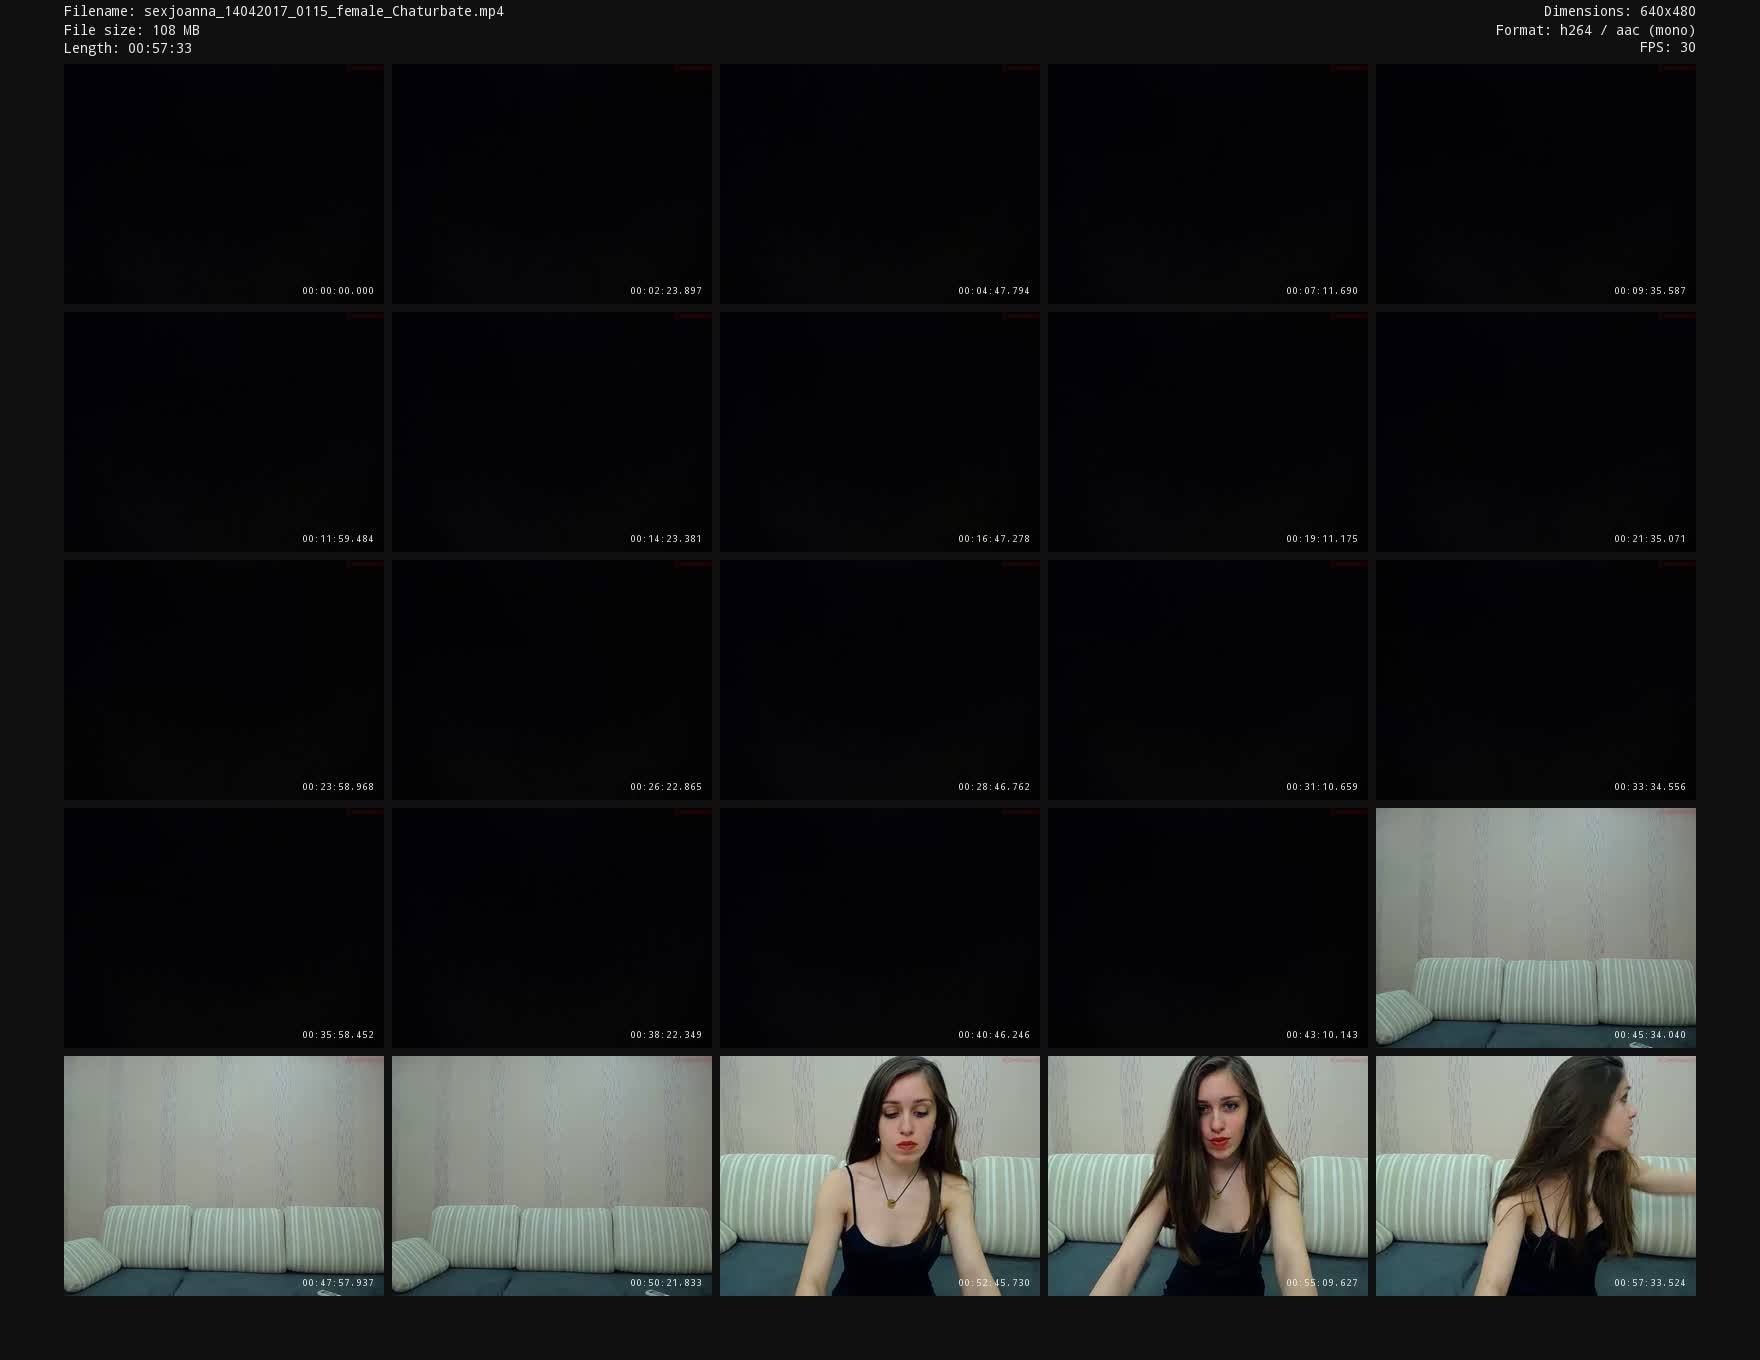
Task: Open the frame at 00:55:09.627
Action: [1207, 1176]
